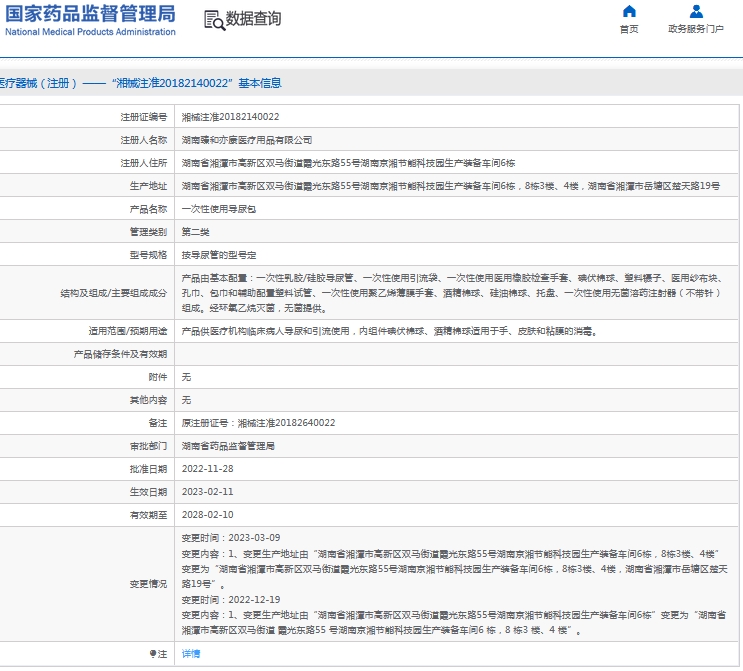Screen dimensions: 743x671
Task: Click the 型号规格 row label
Action: point(148,255)
